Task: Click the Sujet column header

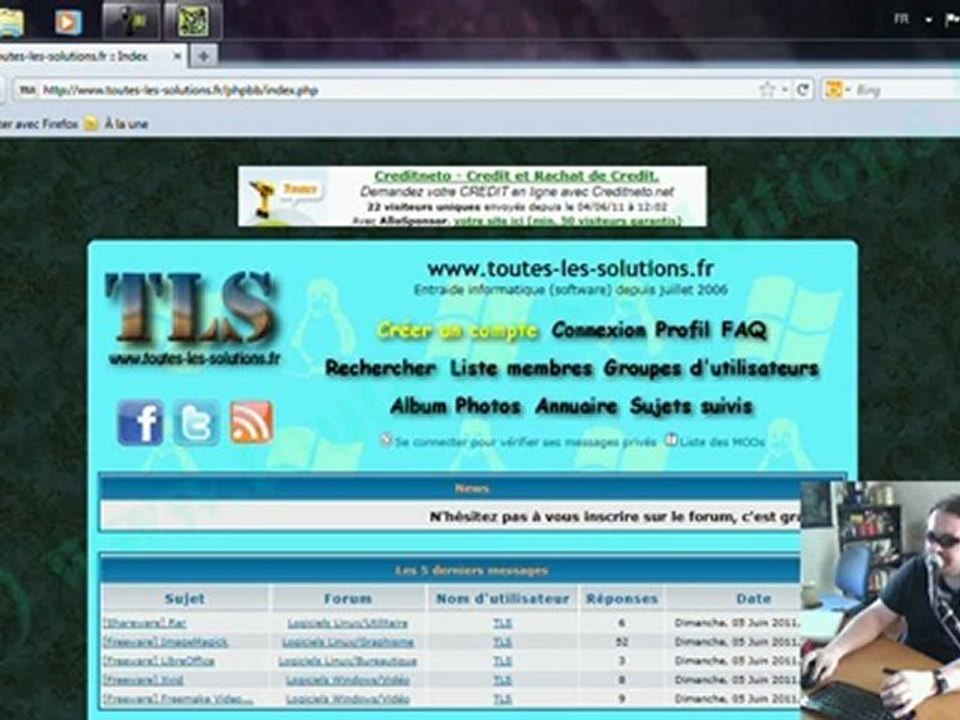Action: coord(184,599)
